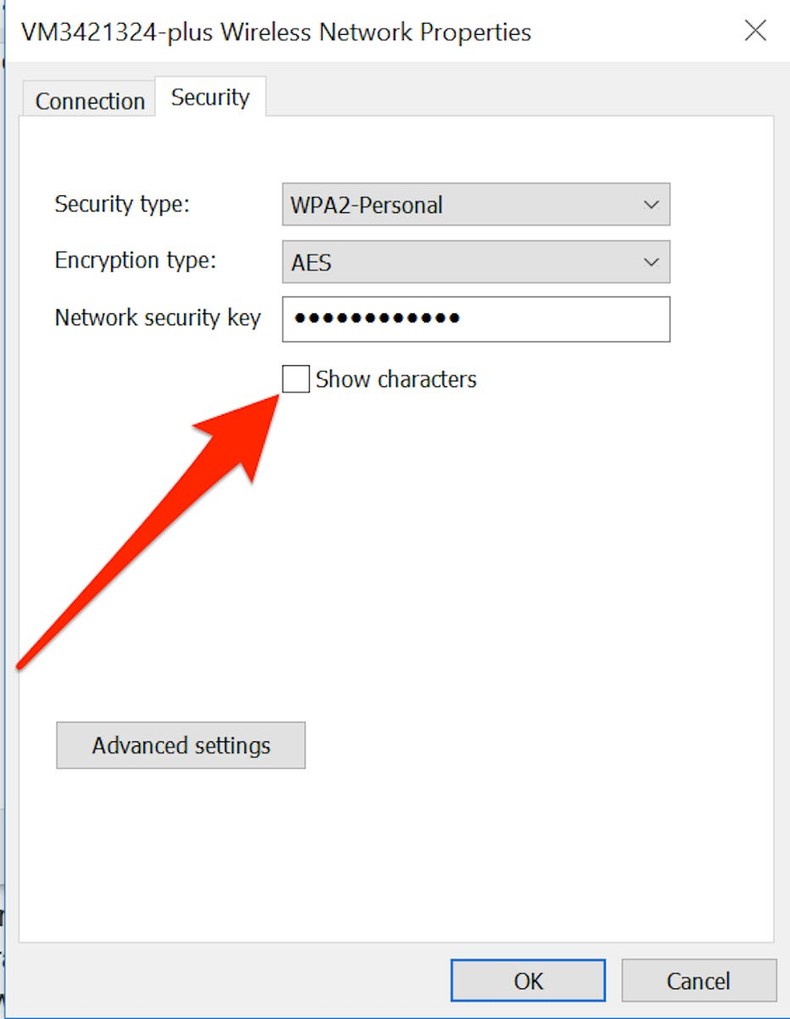The width and height of the screenshot is (790, 1019).
Task: Cancel out of the properties dialog
Action: (x=698, y=980)
